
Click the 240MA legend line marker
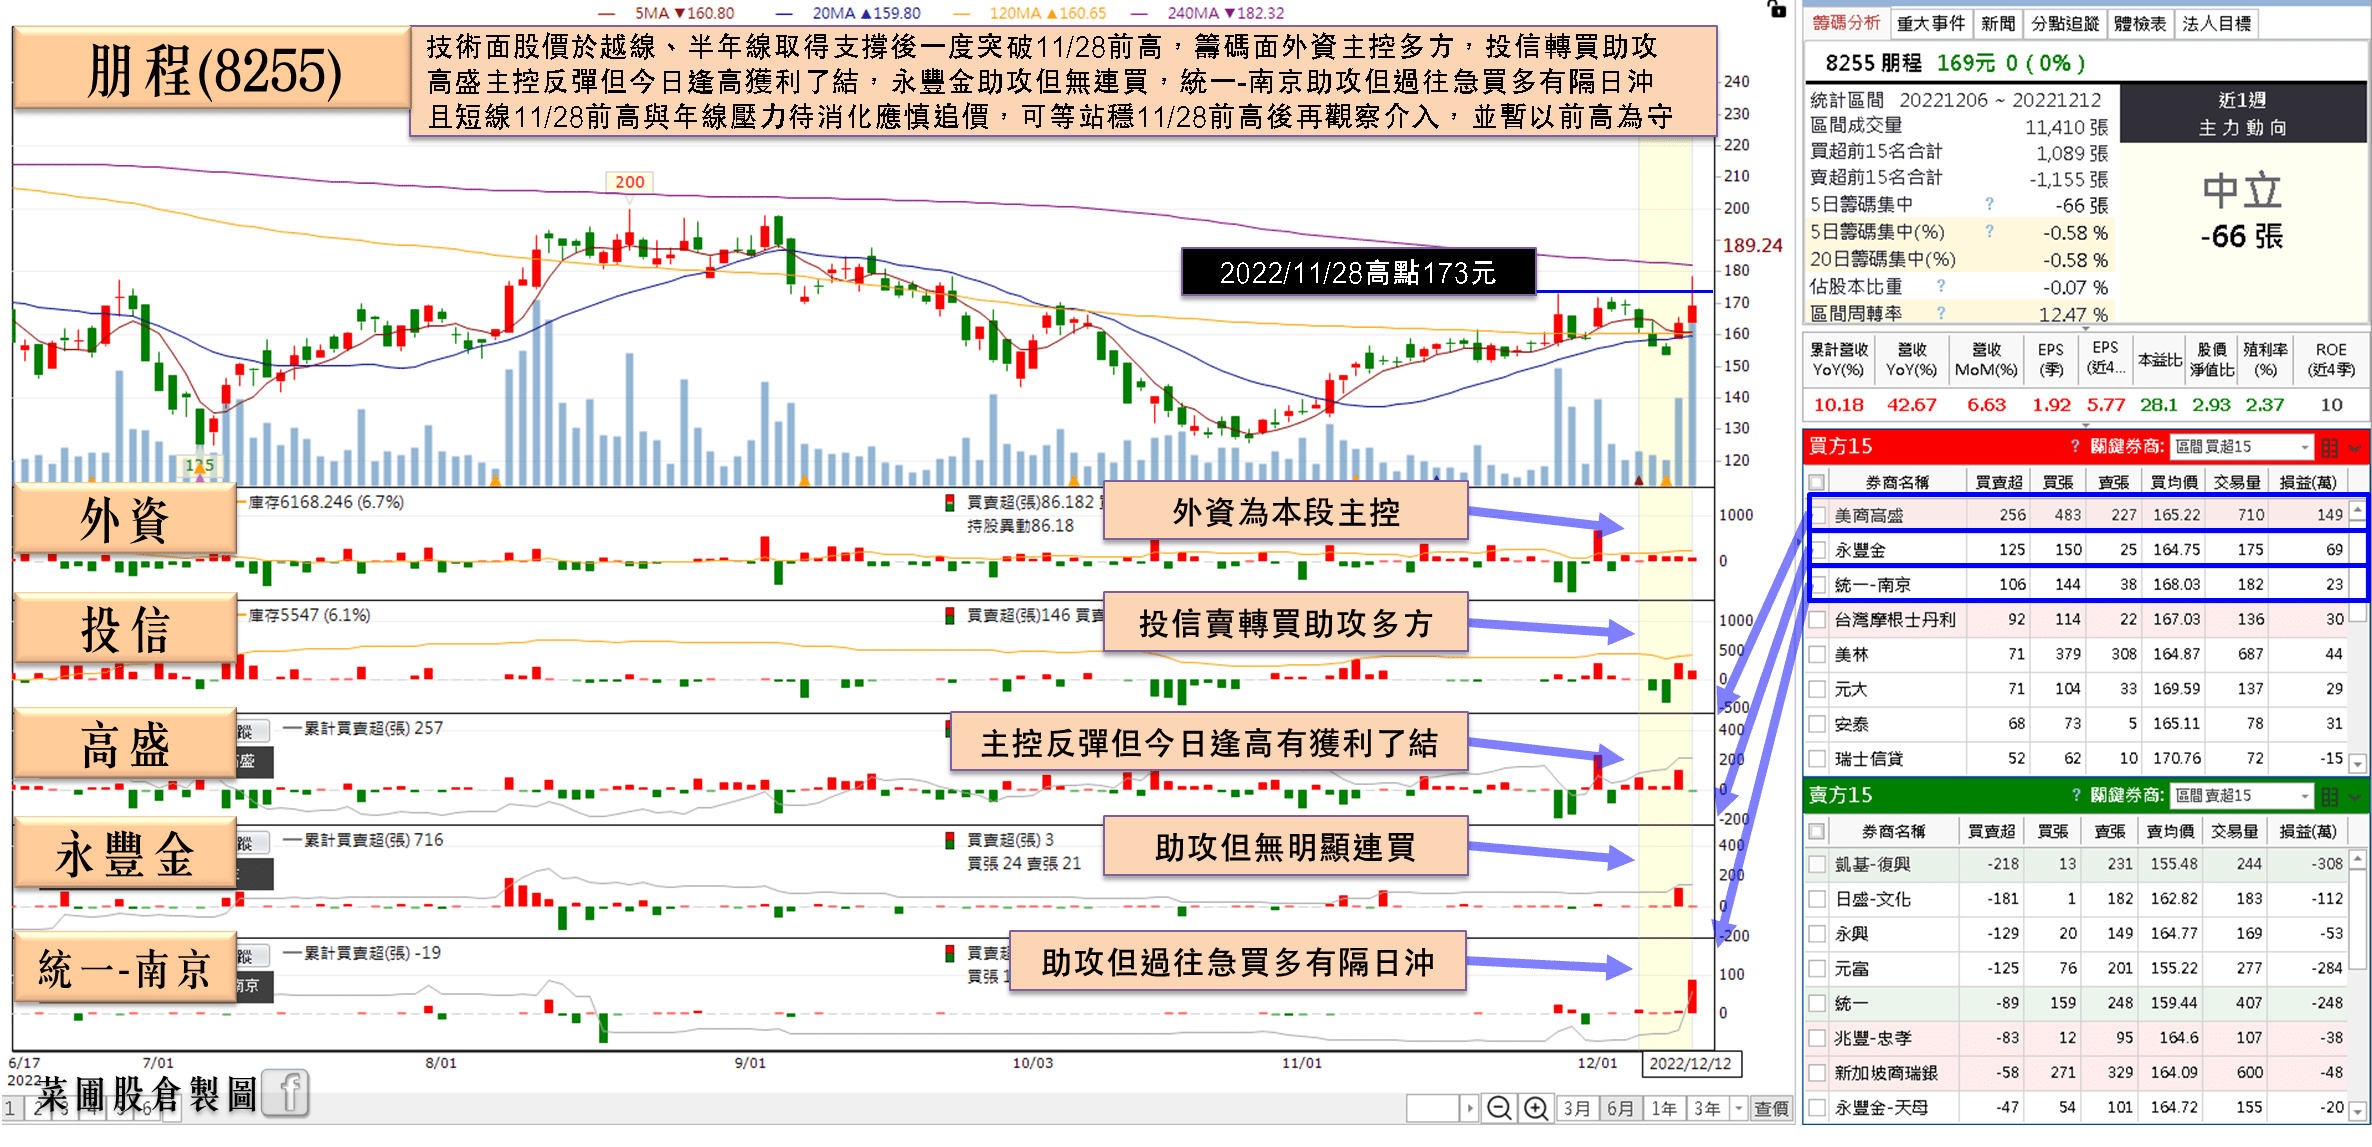coord(1139,13)
